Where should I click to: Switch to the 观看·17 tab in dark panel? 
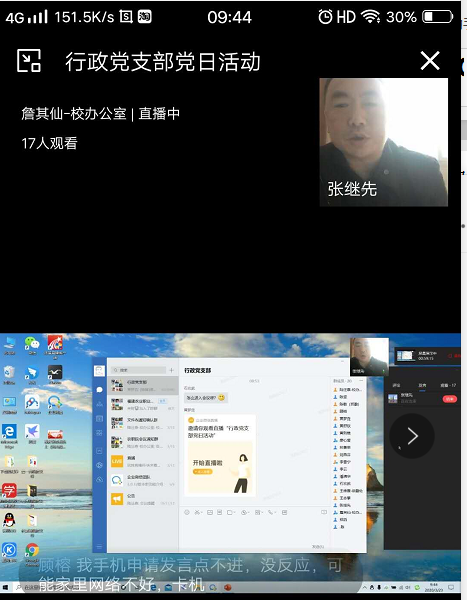[448, 385]
